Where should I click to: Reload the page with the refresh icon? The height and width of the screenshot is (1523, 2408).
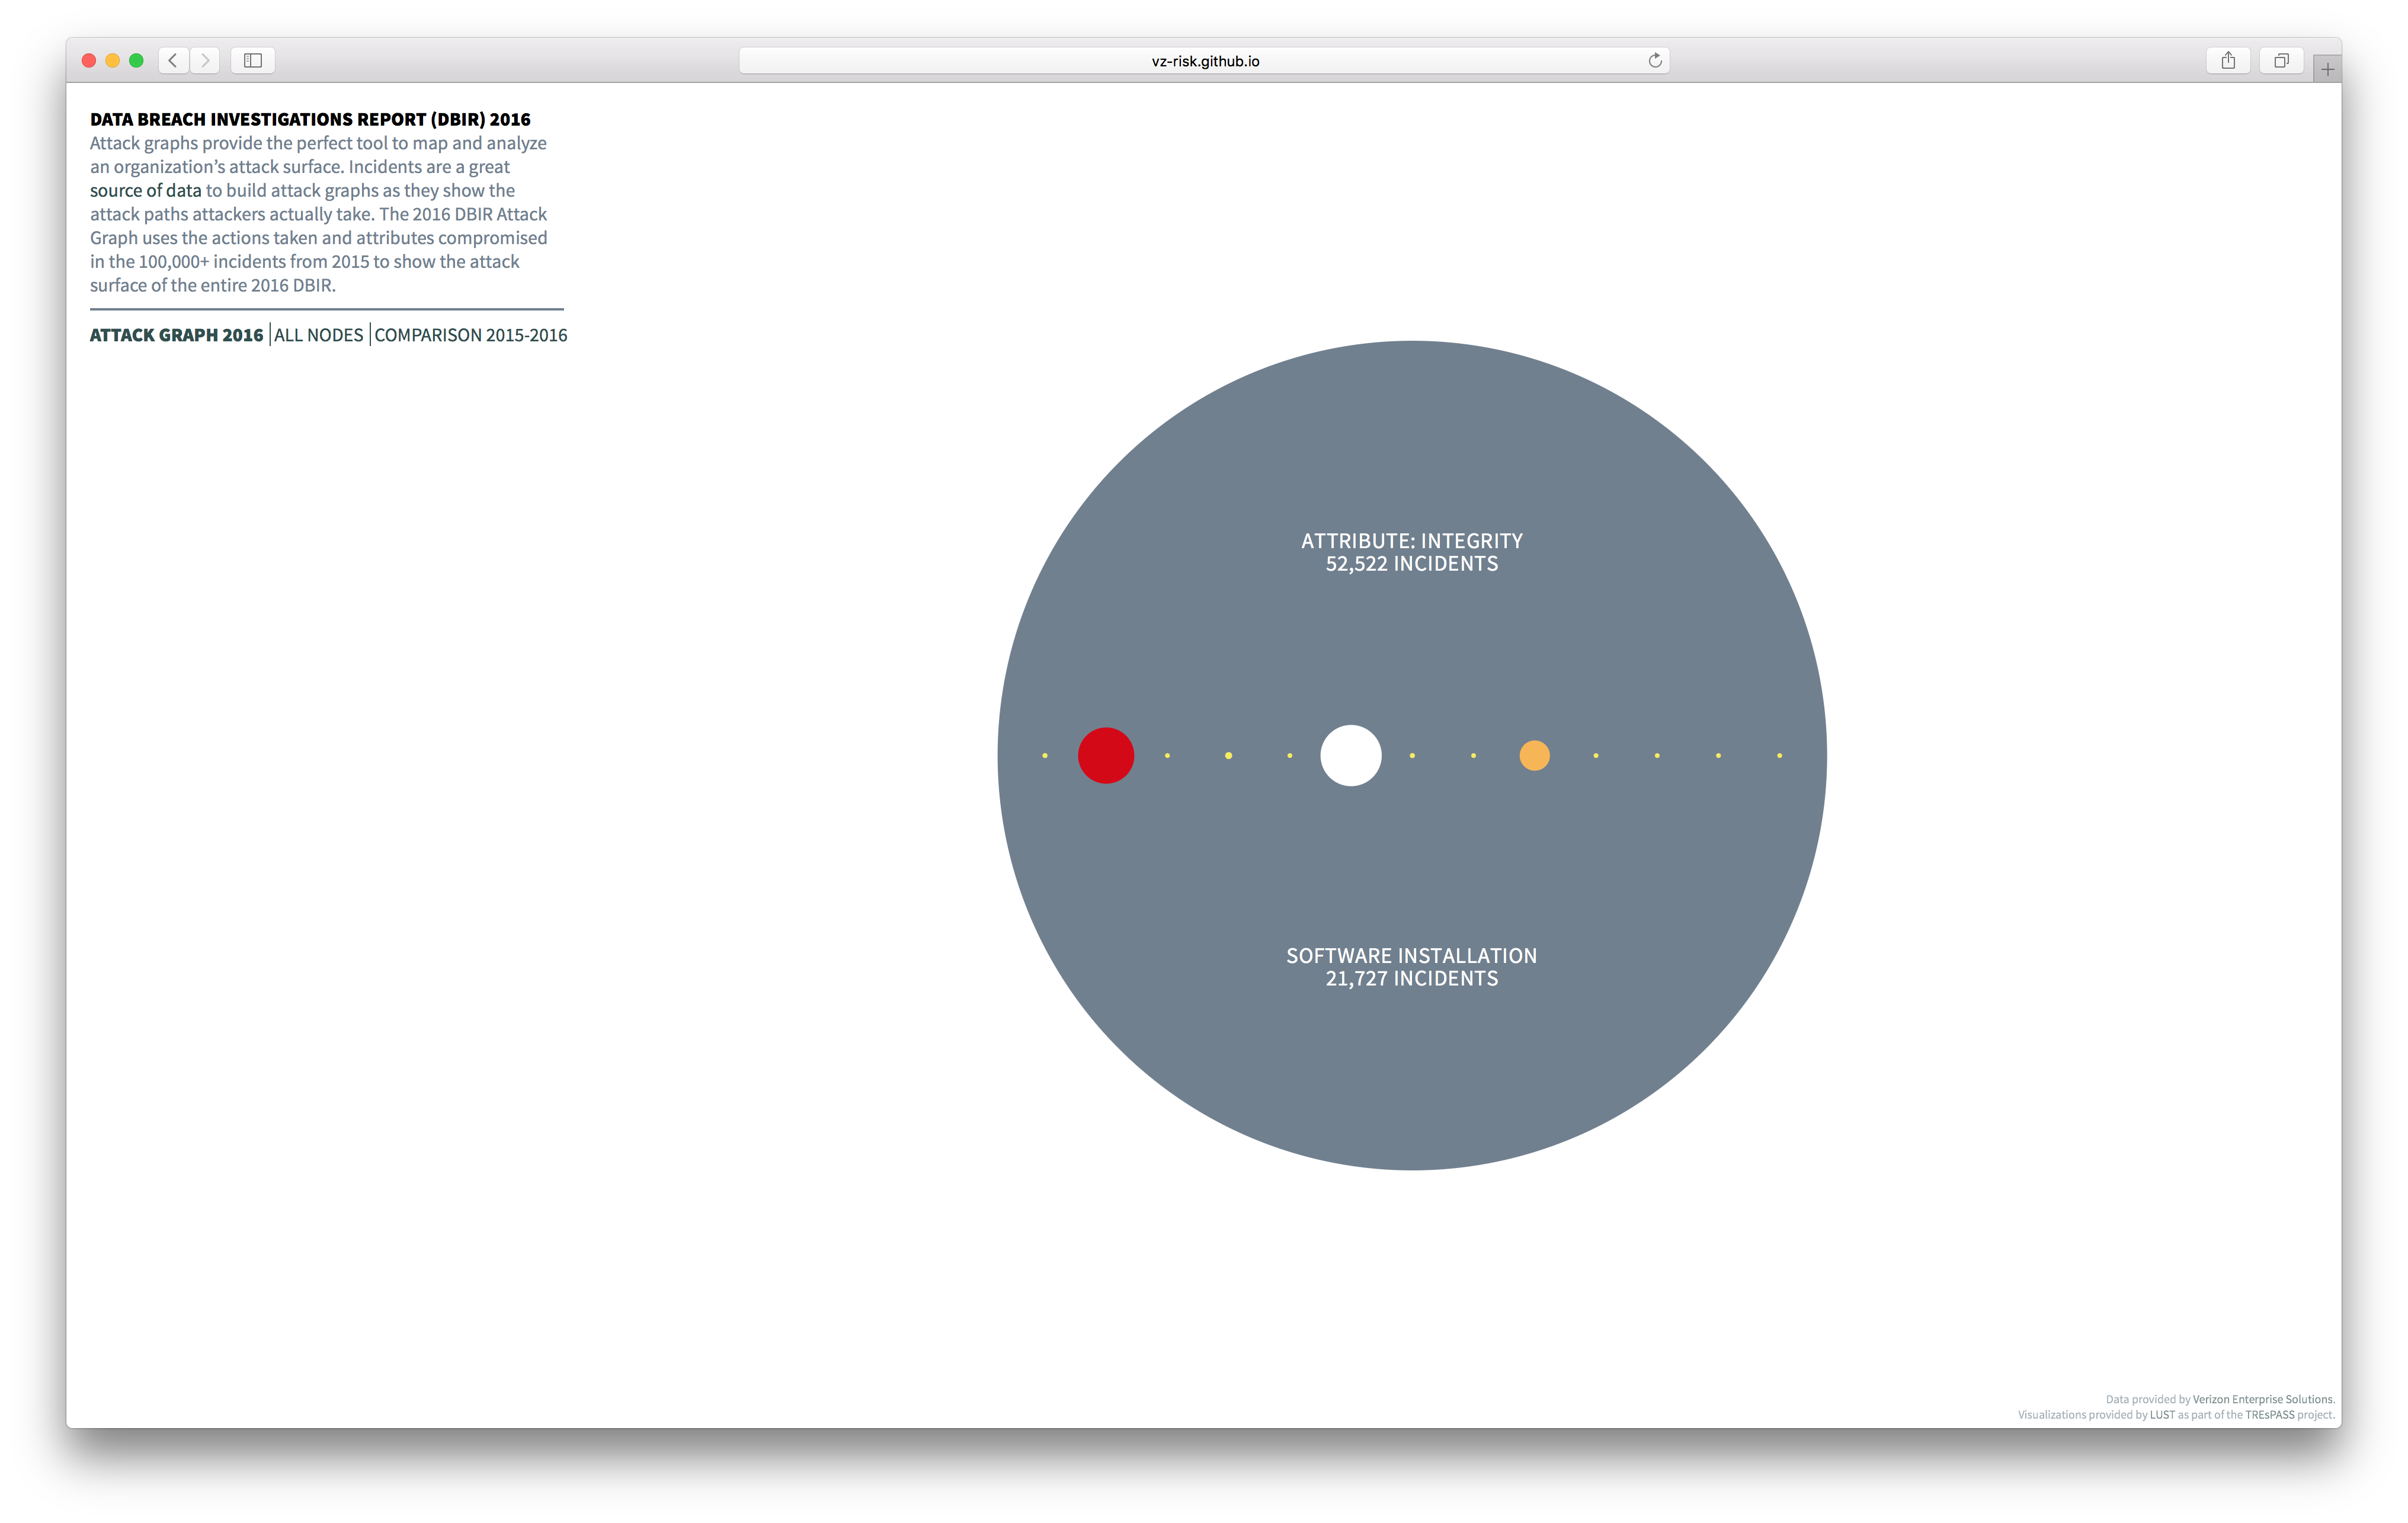(x=1655, y=61)
